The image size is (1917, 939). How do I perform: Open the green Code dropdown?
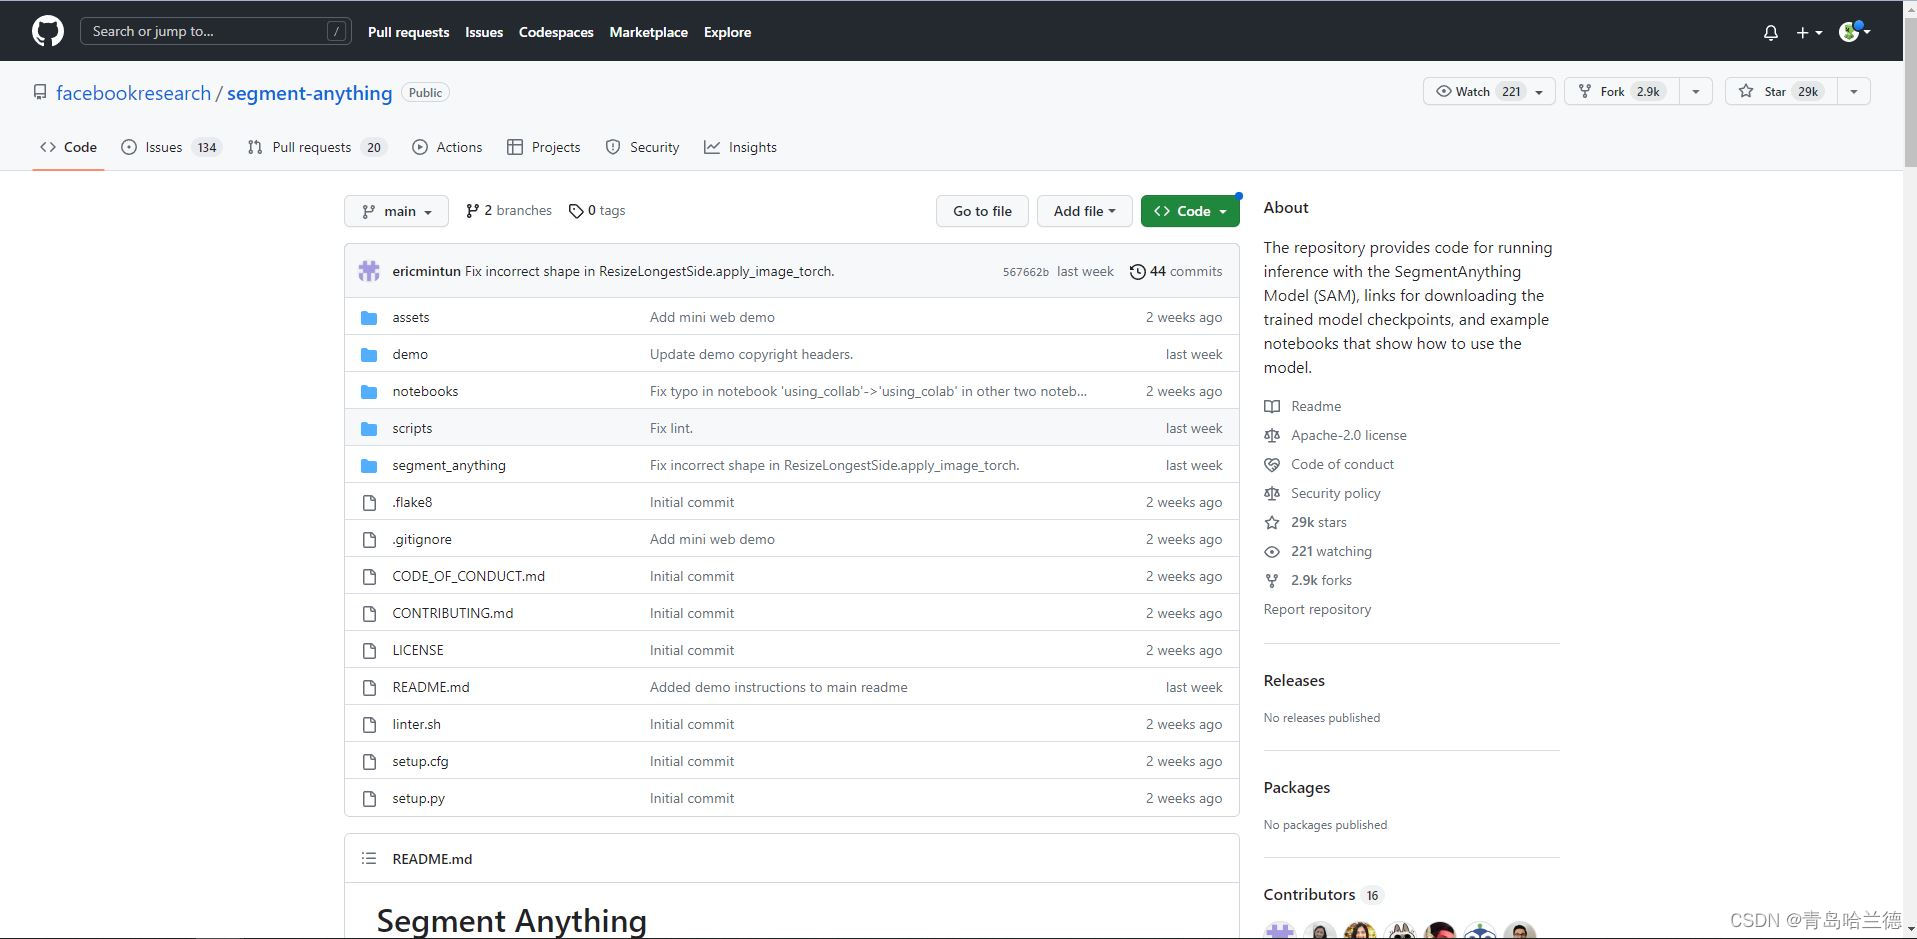[1190, 211]
